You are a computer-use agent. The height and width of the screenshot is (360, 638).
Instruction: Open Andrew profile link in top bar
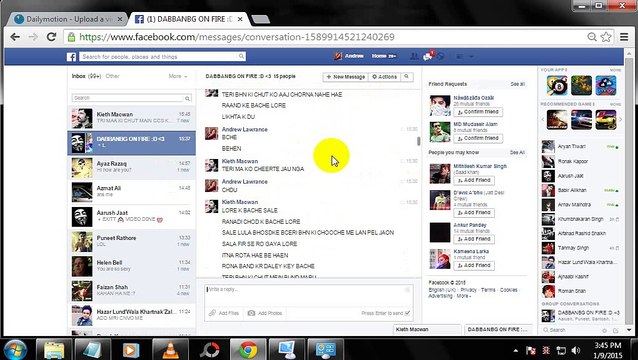[349, 56]
